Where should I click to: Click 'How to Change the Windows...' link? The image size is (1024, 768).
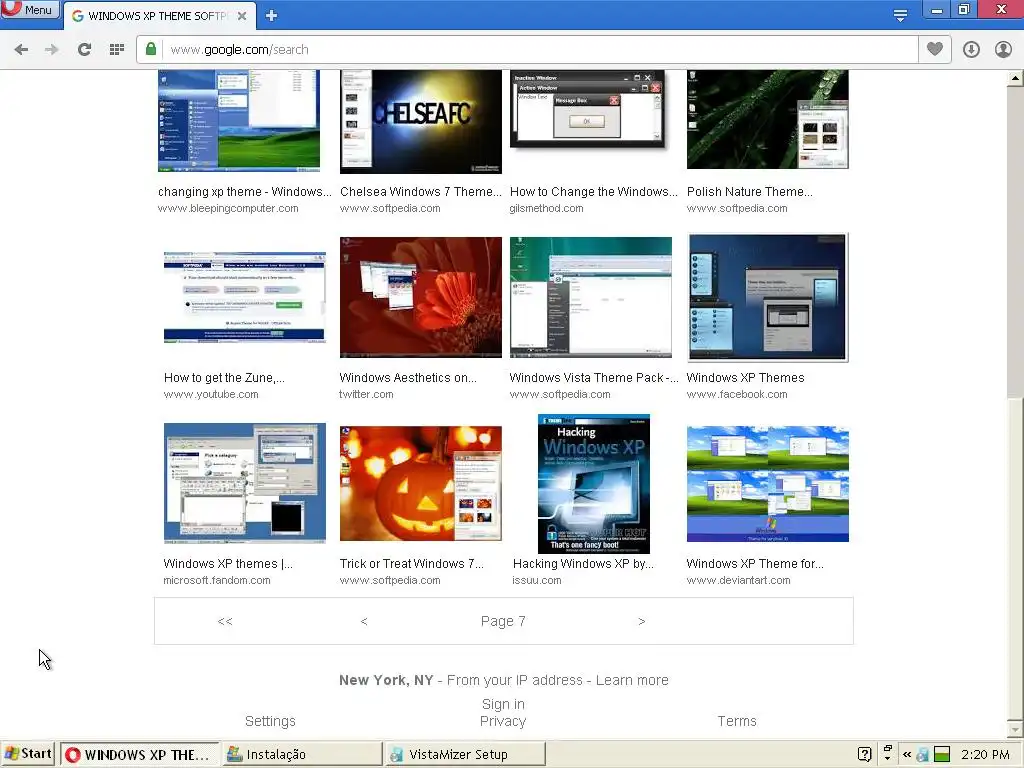(593, 191)
